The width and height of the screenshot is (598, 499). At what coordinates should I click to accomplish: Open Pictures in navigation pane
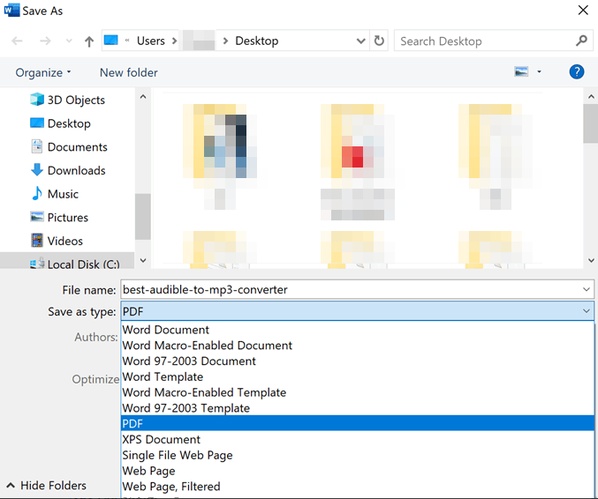[x=59, y=217]
